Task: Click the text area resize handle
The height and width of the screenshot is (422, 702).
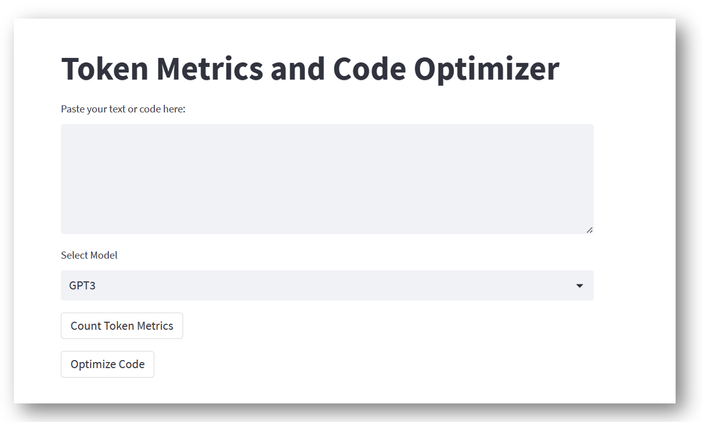Action: point(589,229)
